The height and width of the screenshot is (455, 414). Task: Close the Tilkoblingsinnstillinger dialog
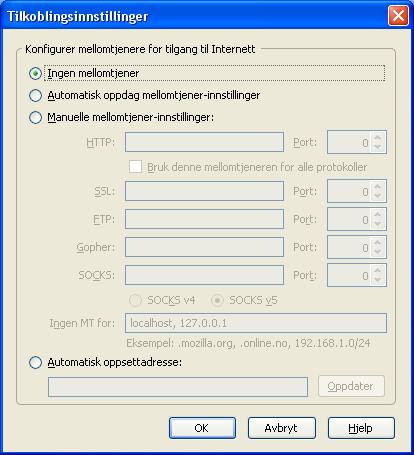pos(398,15)
